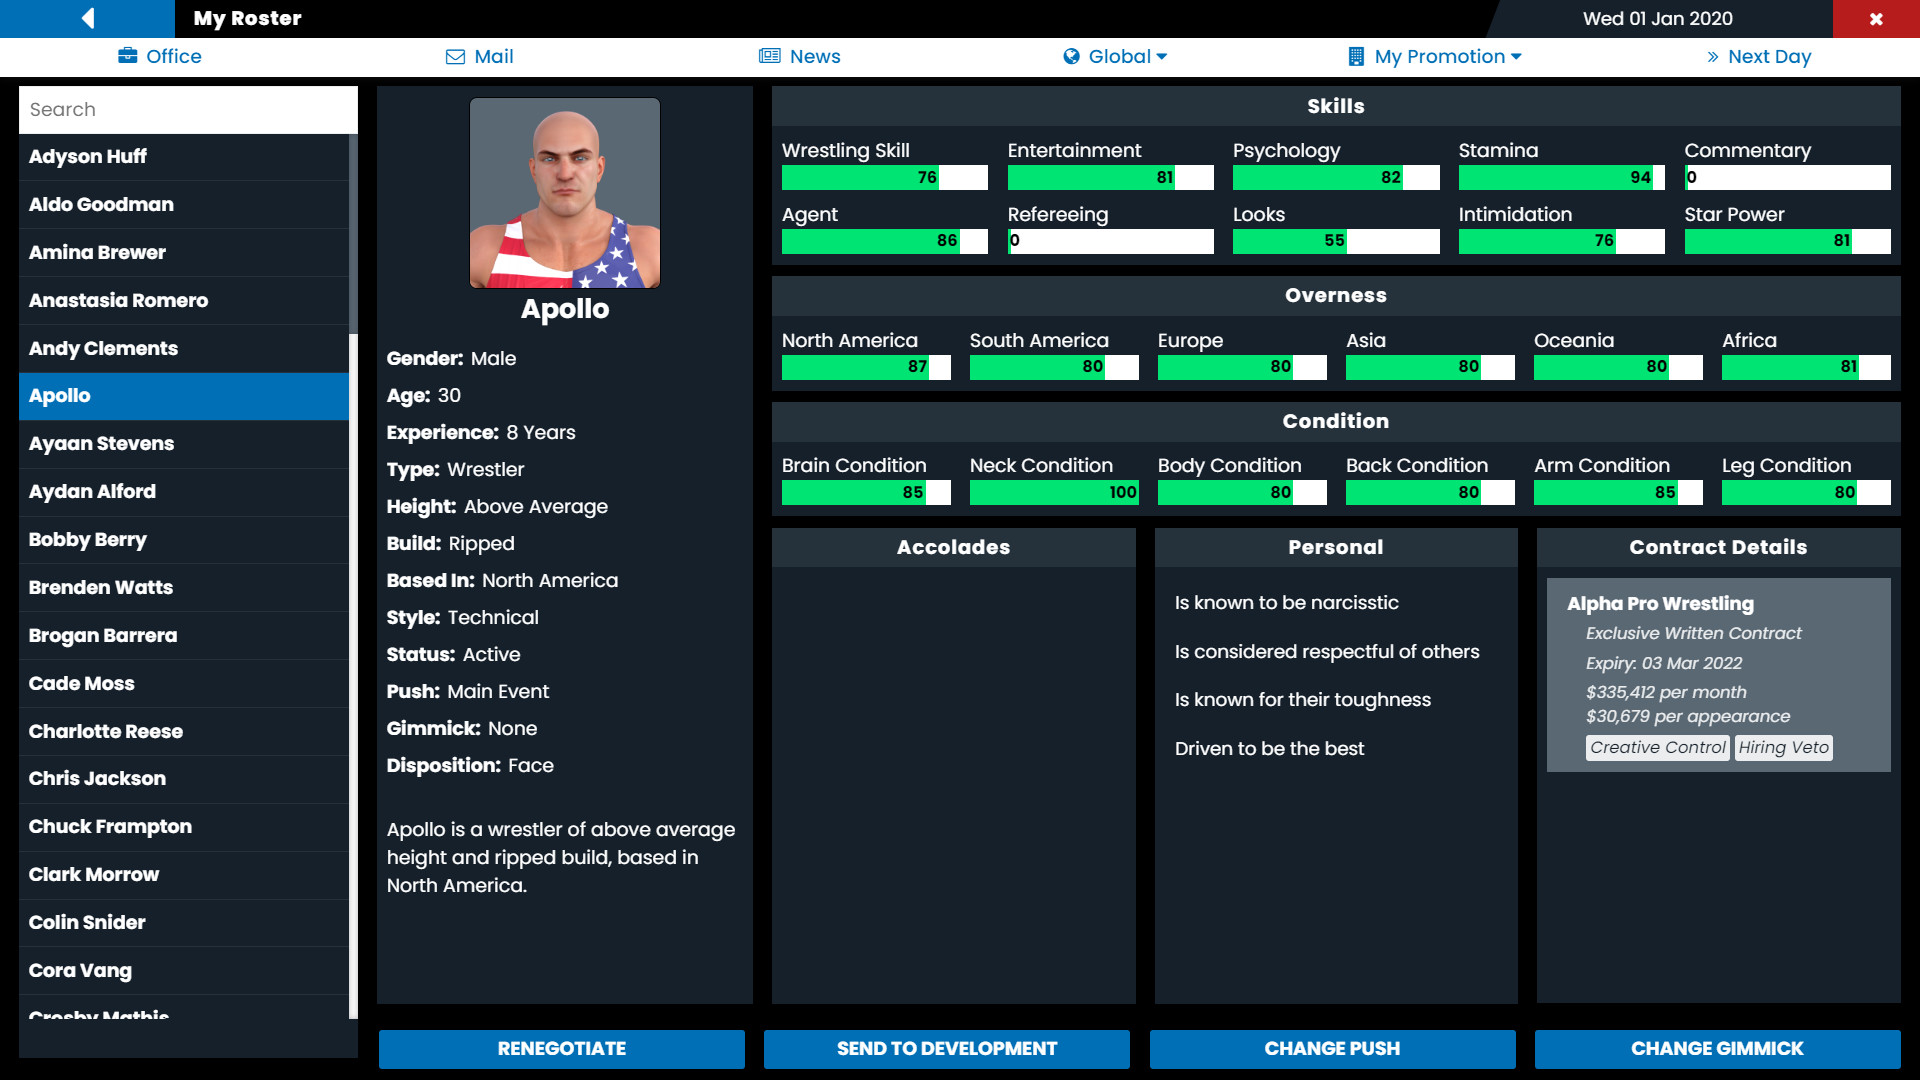Image resolution: width=1920 pixels, height=1080 pixels.
Task: Expand the Global dropdown menu
Action: (1116, 55)
